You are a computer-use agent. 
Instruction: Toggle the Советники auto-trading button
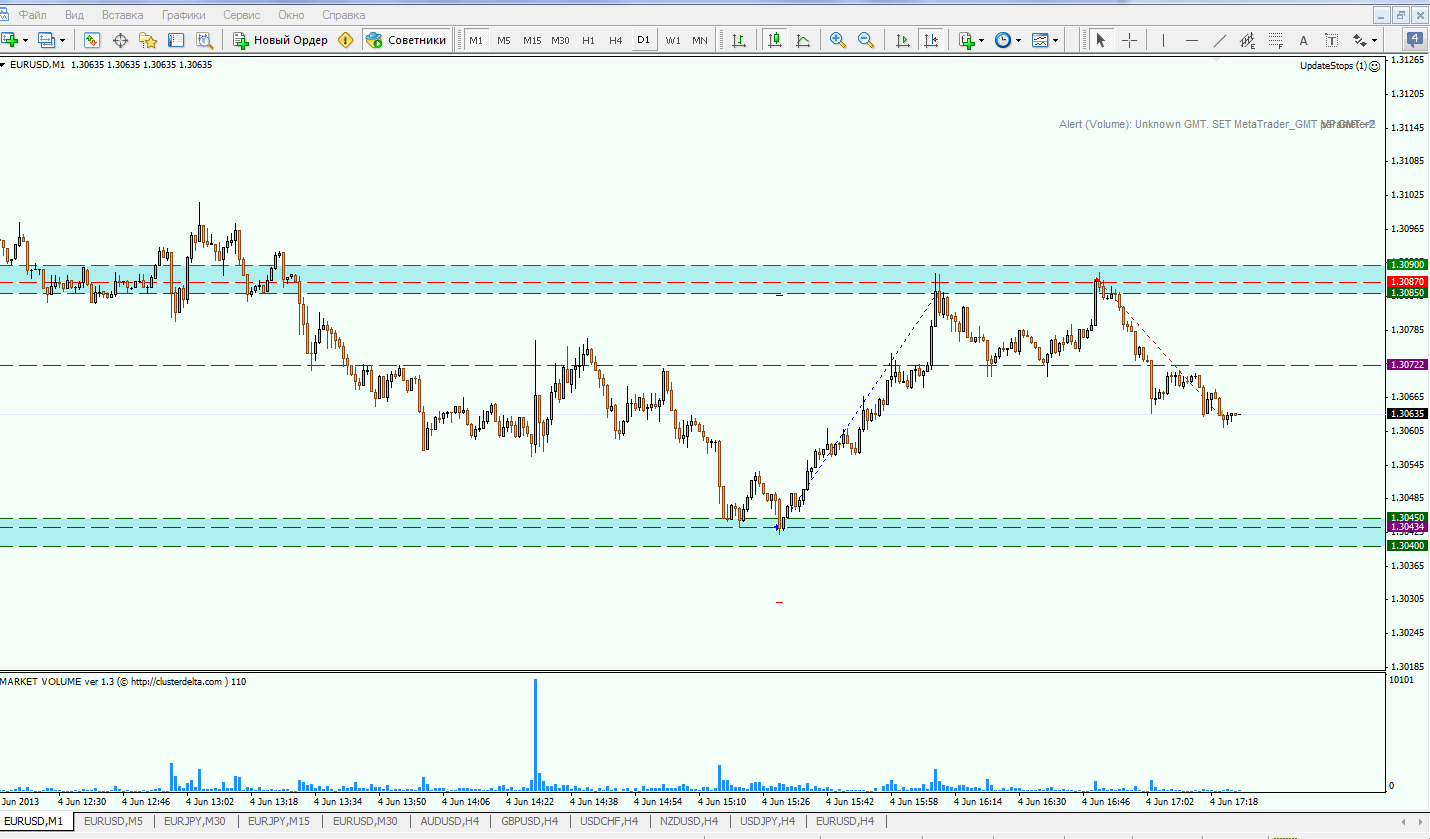pyautogui.click(x=406, y=40)
